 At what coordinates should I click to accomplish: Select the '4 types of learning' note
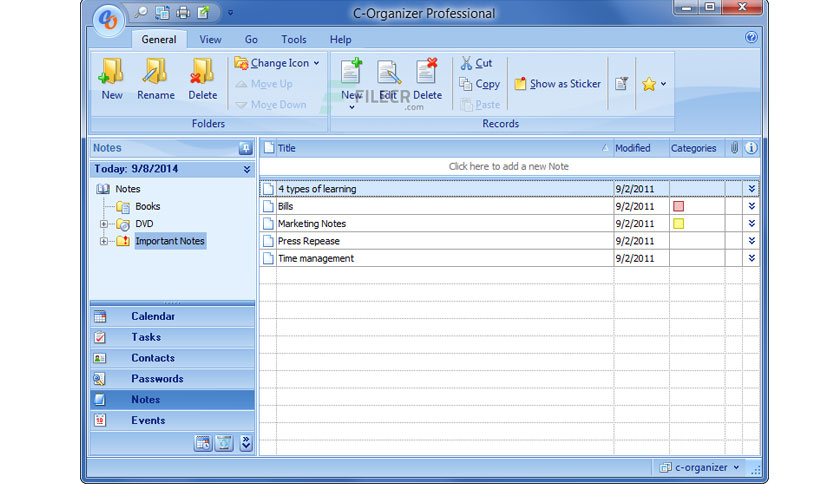tap(509, 189)
